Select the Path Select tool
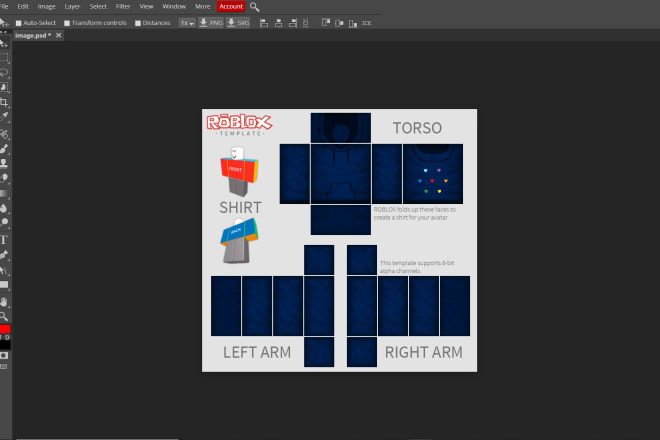Viewport: 660px width, 440px height. (x=4, y=270)
